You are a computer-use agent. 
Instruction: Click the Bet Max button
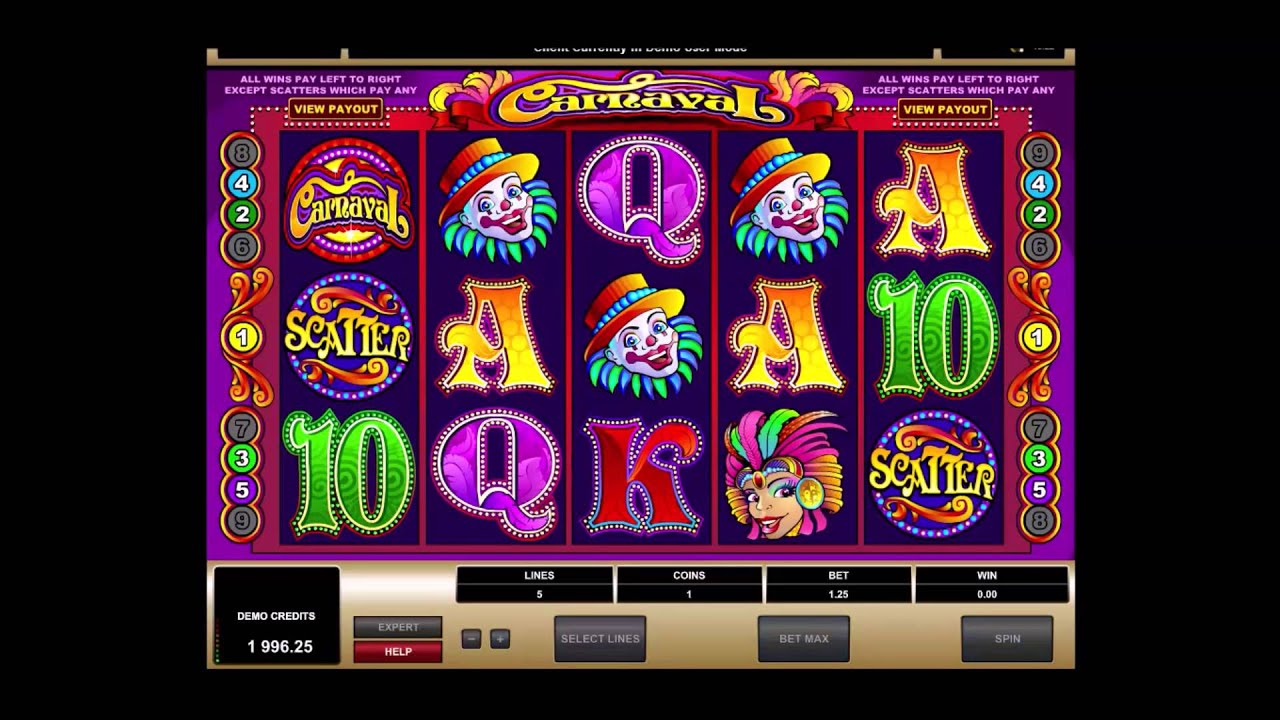pos(804,639)
